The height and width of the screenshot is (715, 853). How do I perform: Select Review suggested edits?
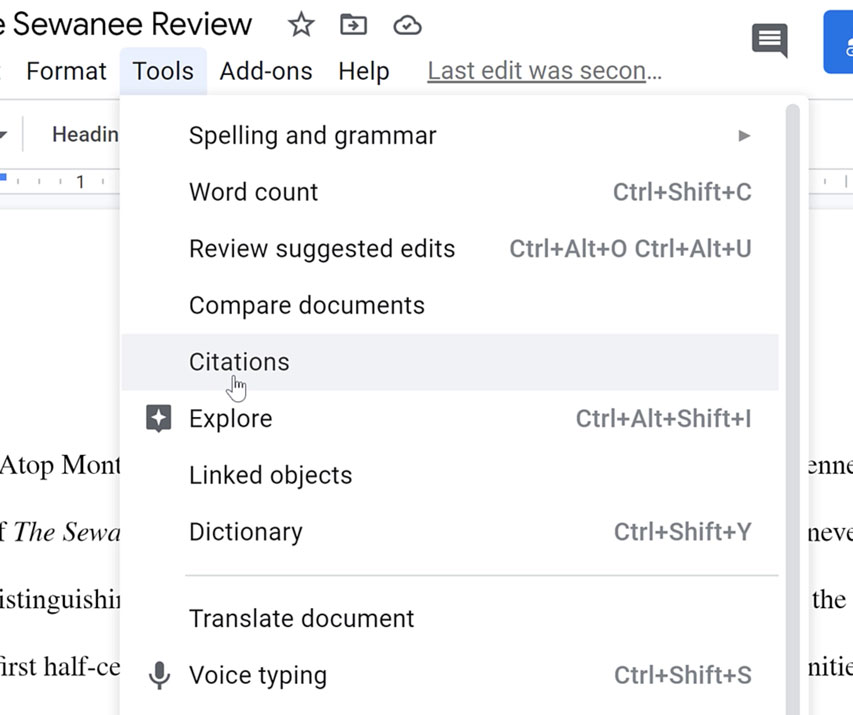click(321, 248)
